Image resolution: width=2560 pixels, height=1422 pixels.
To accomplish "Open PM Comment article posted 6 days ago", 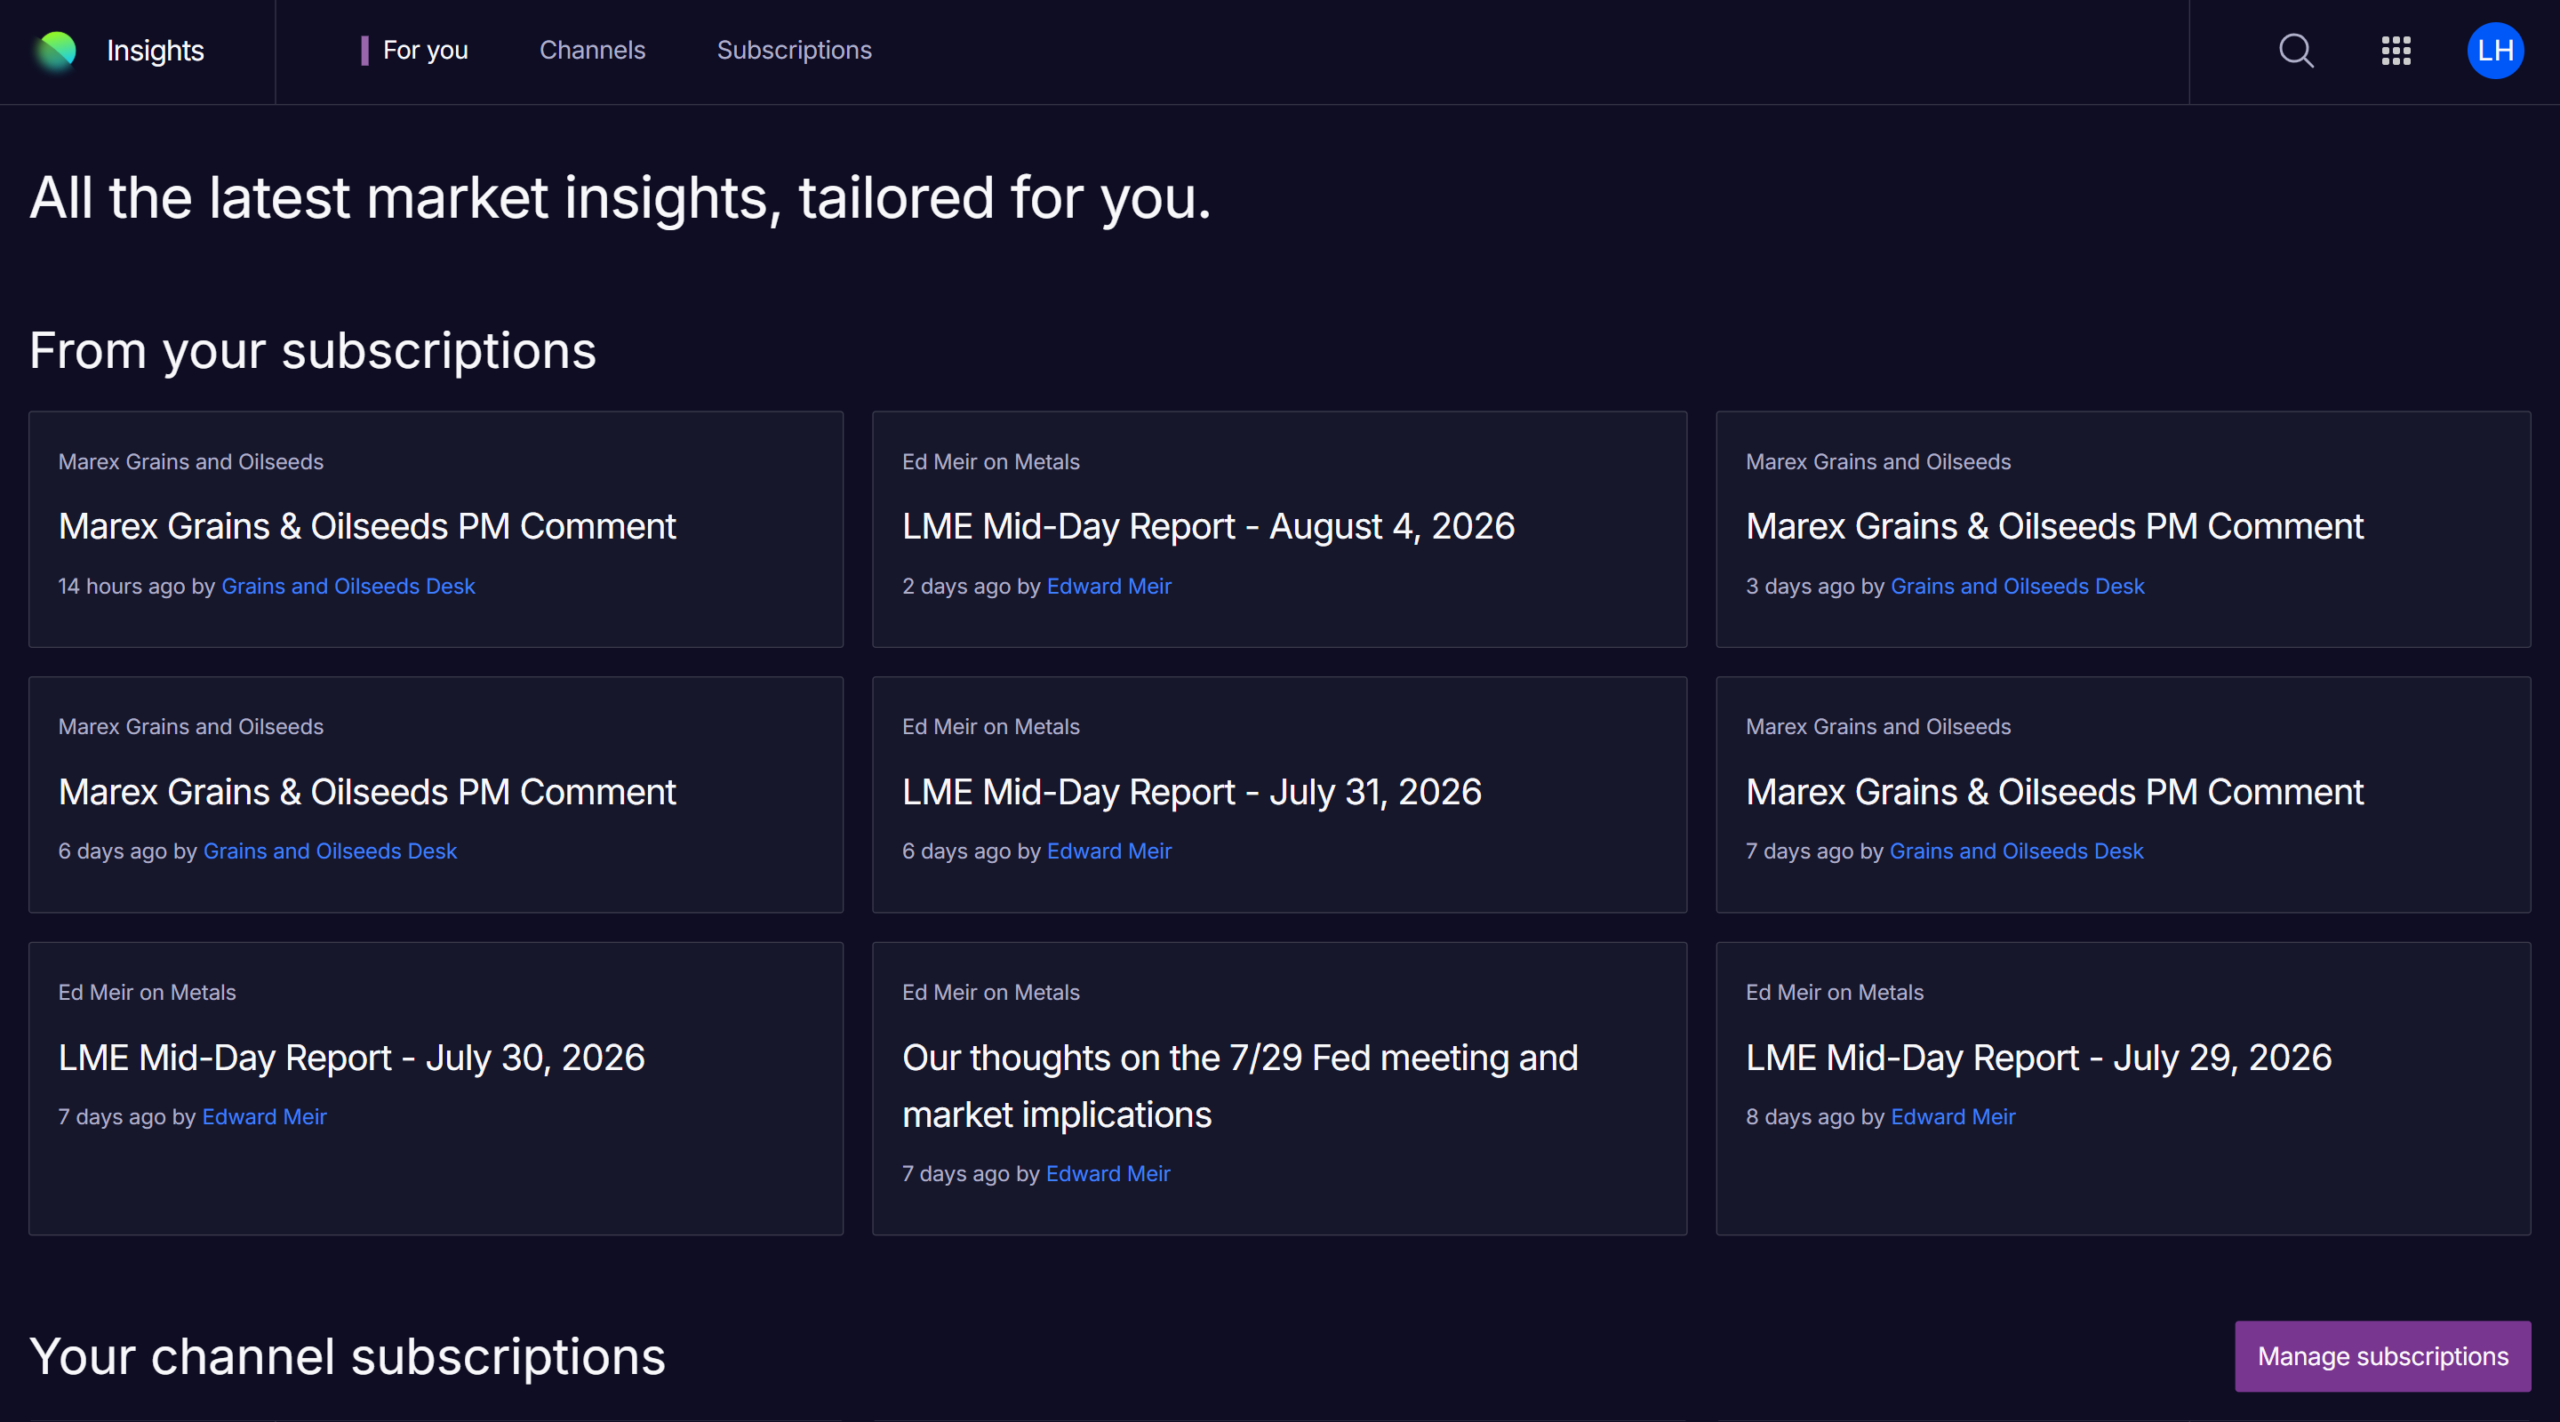I will coord(367,792).
